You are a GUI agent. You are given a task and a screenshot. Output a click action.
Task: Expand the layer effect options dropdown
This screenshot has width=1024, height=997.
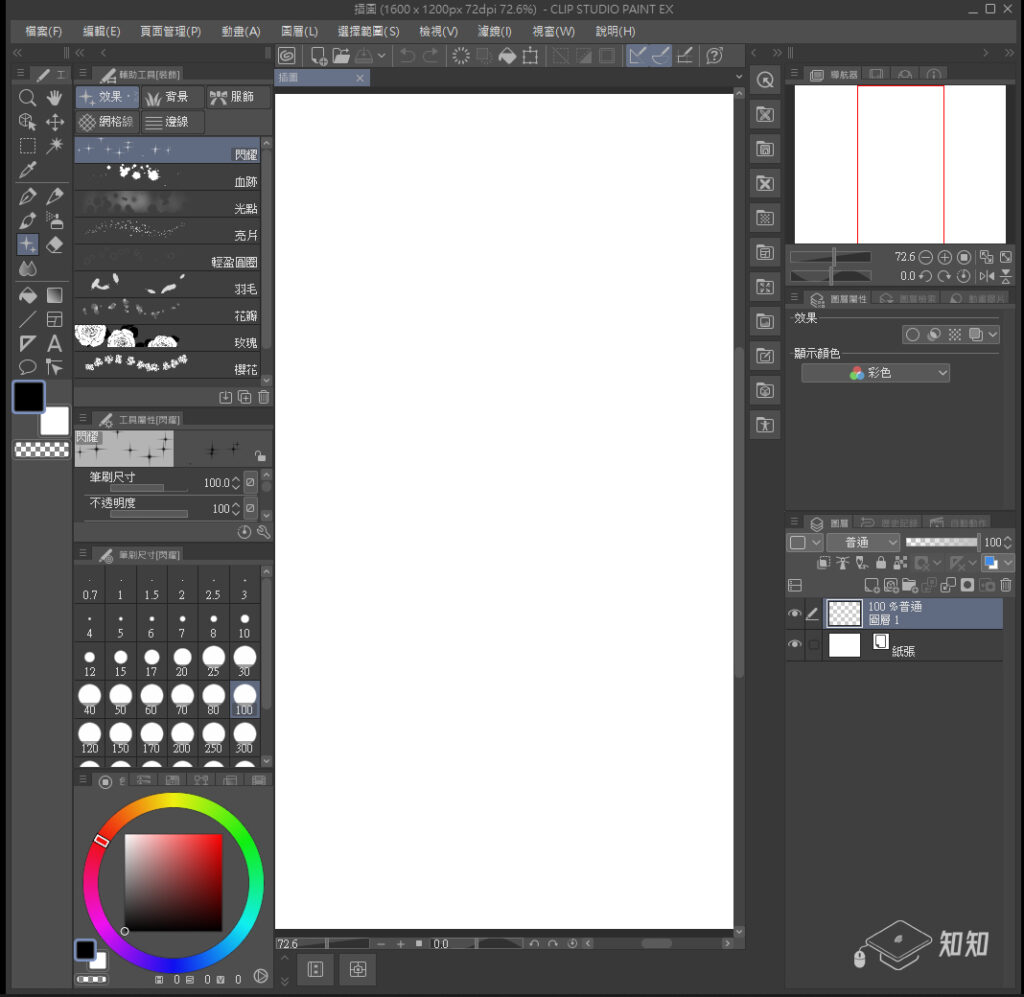(x=993, y=335)
